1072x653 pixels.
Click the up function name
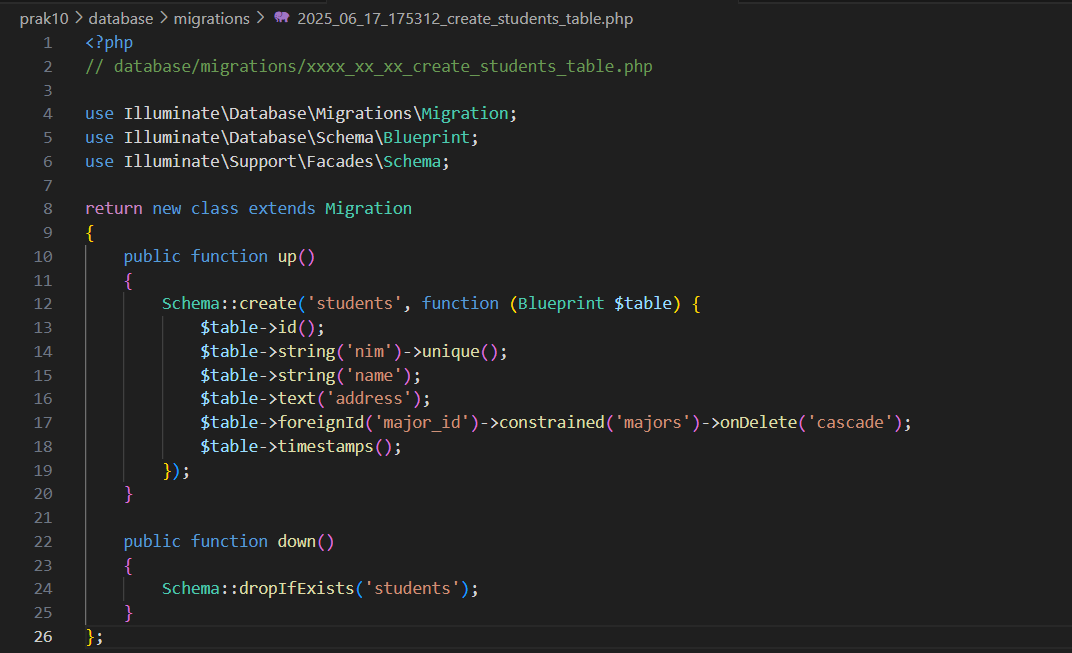(287, 256)
